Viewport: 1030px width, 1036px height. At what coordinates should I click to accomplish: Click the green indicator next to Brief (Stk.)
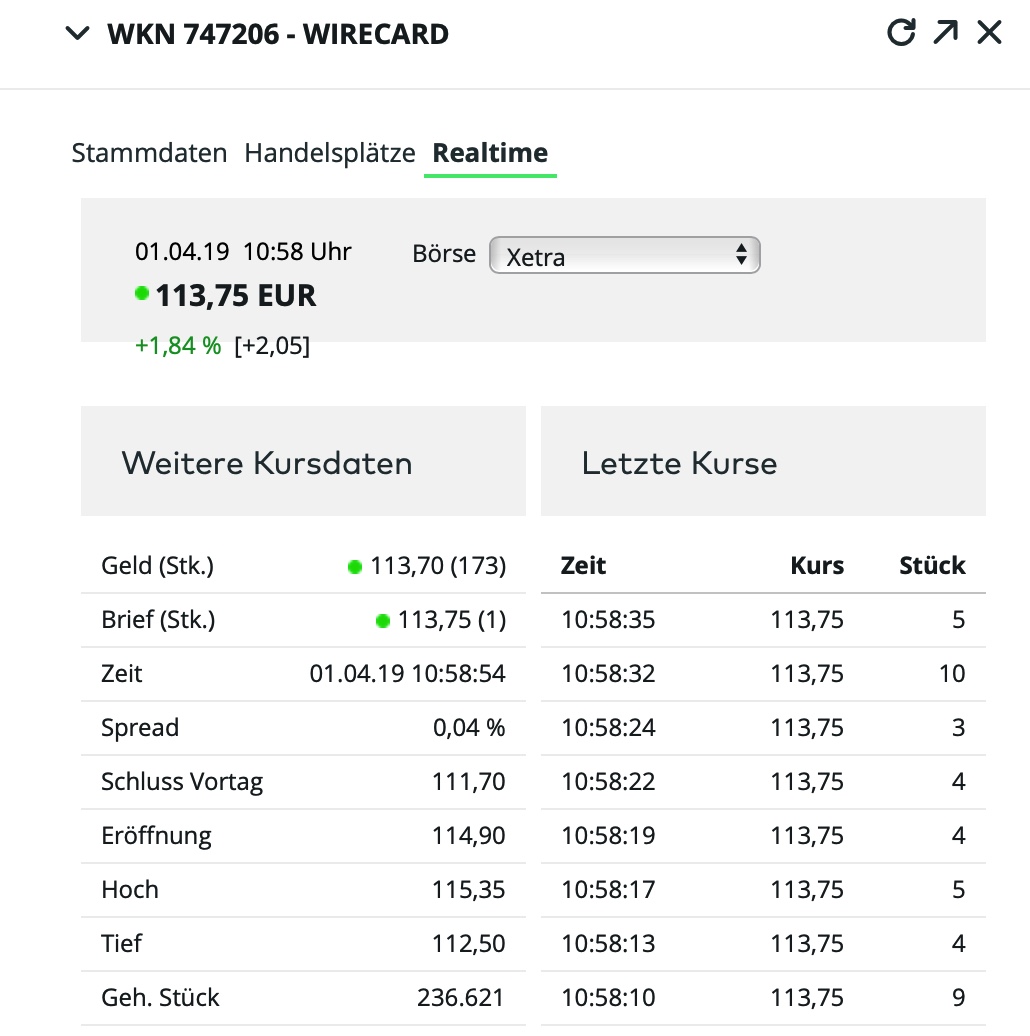tap(382, 619)
